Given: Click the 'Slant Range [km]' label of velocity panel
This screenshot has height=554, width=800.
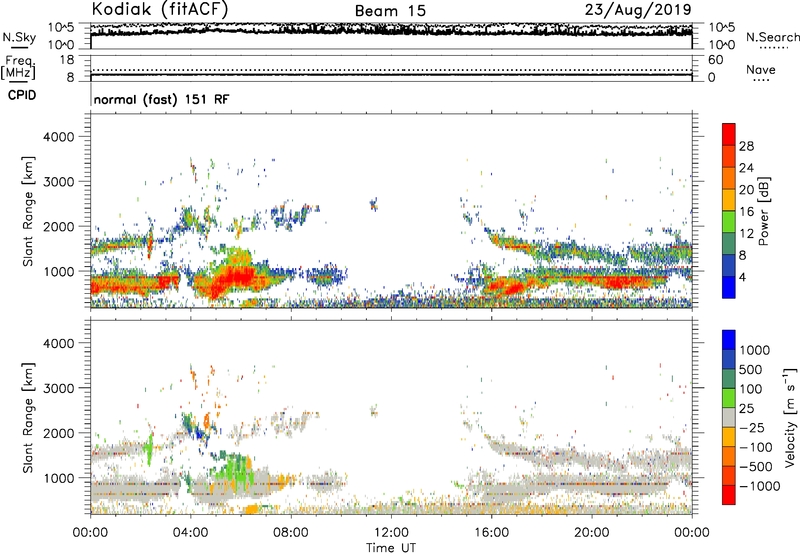Looking at the screenshot, I should click(28, 417).
